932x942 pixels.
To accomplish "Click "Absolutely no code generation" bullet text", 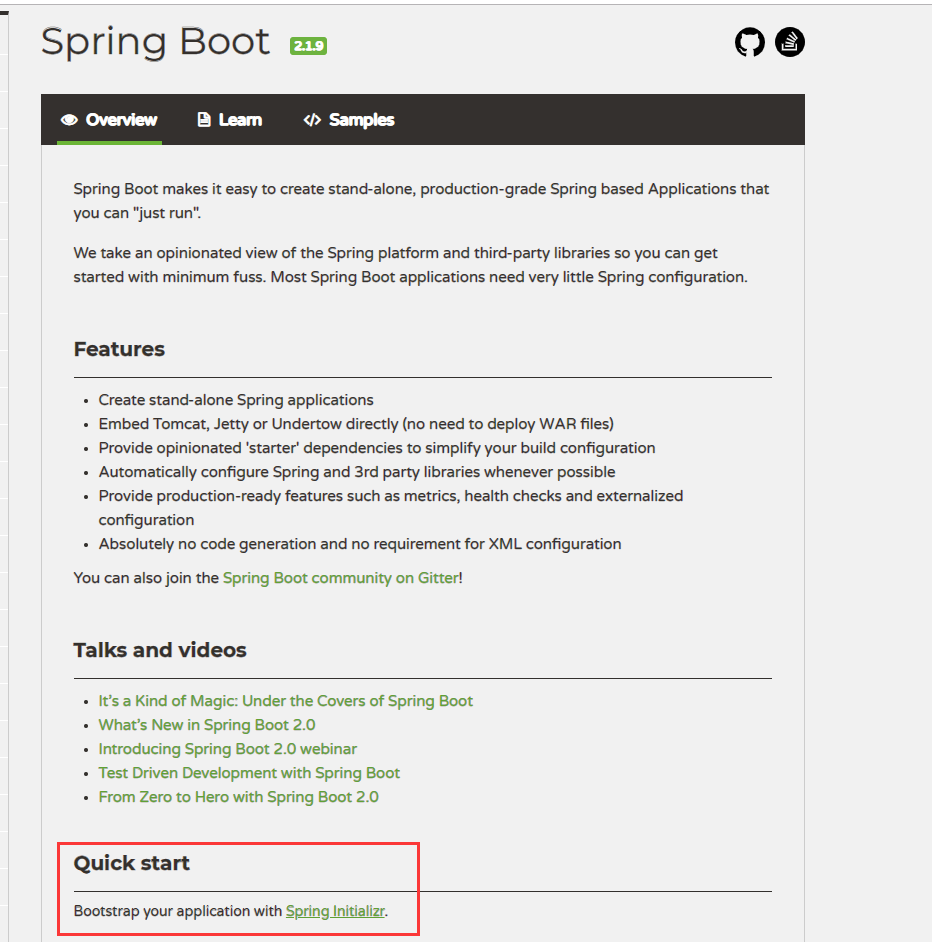I will (360, 544).
